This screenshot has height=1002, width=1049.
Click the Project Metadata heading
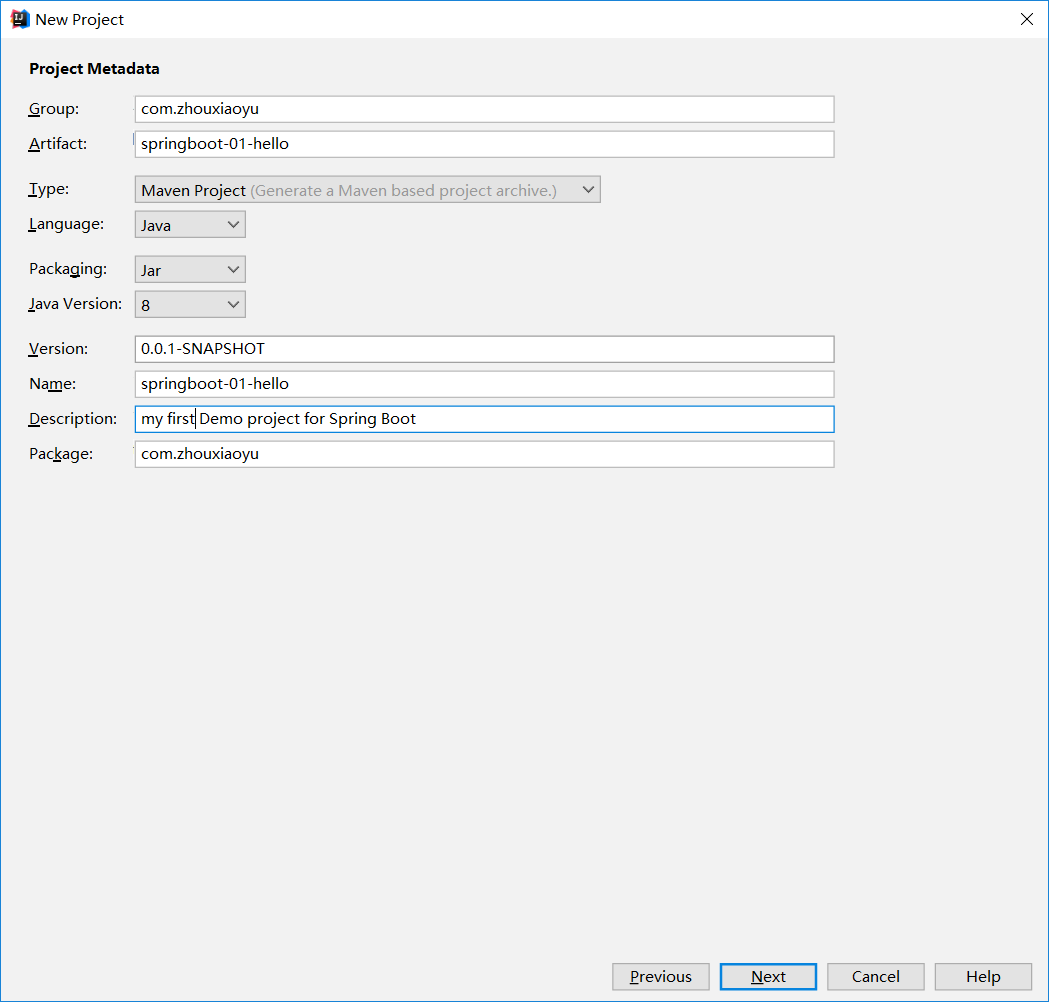[94, 69]
